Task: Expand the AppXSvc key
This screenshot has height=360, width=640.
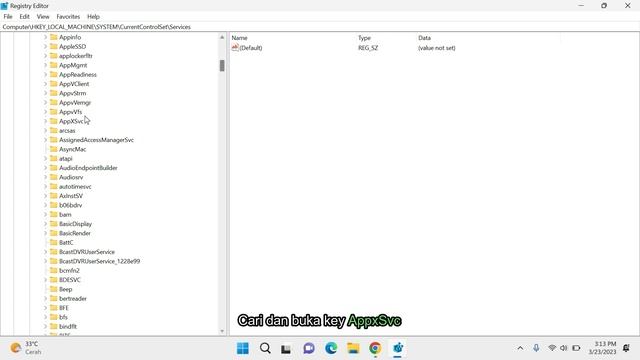Action: pos(45,121)
